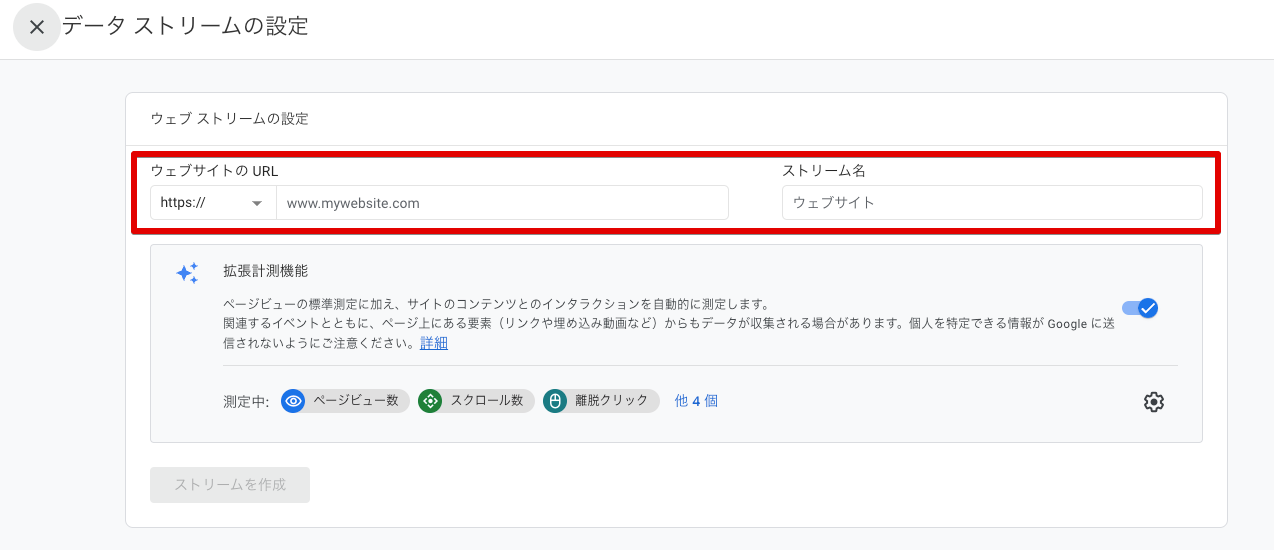Select the ページビュー数 chip
Screen dimensions: 1274x550
pyautogui.click(x=345, y=401)
